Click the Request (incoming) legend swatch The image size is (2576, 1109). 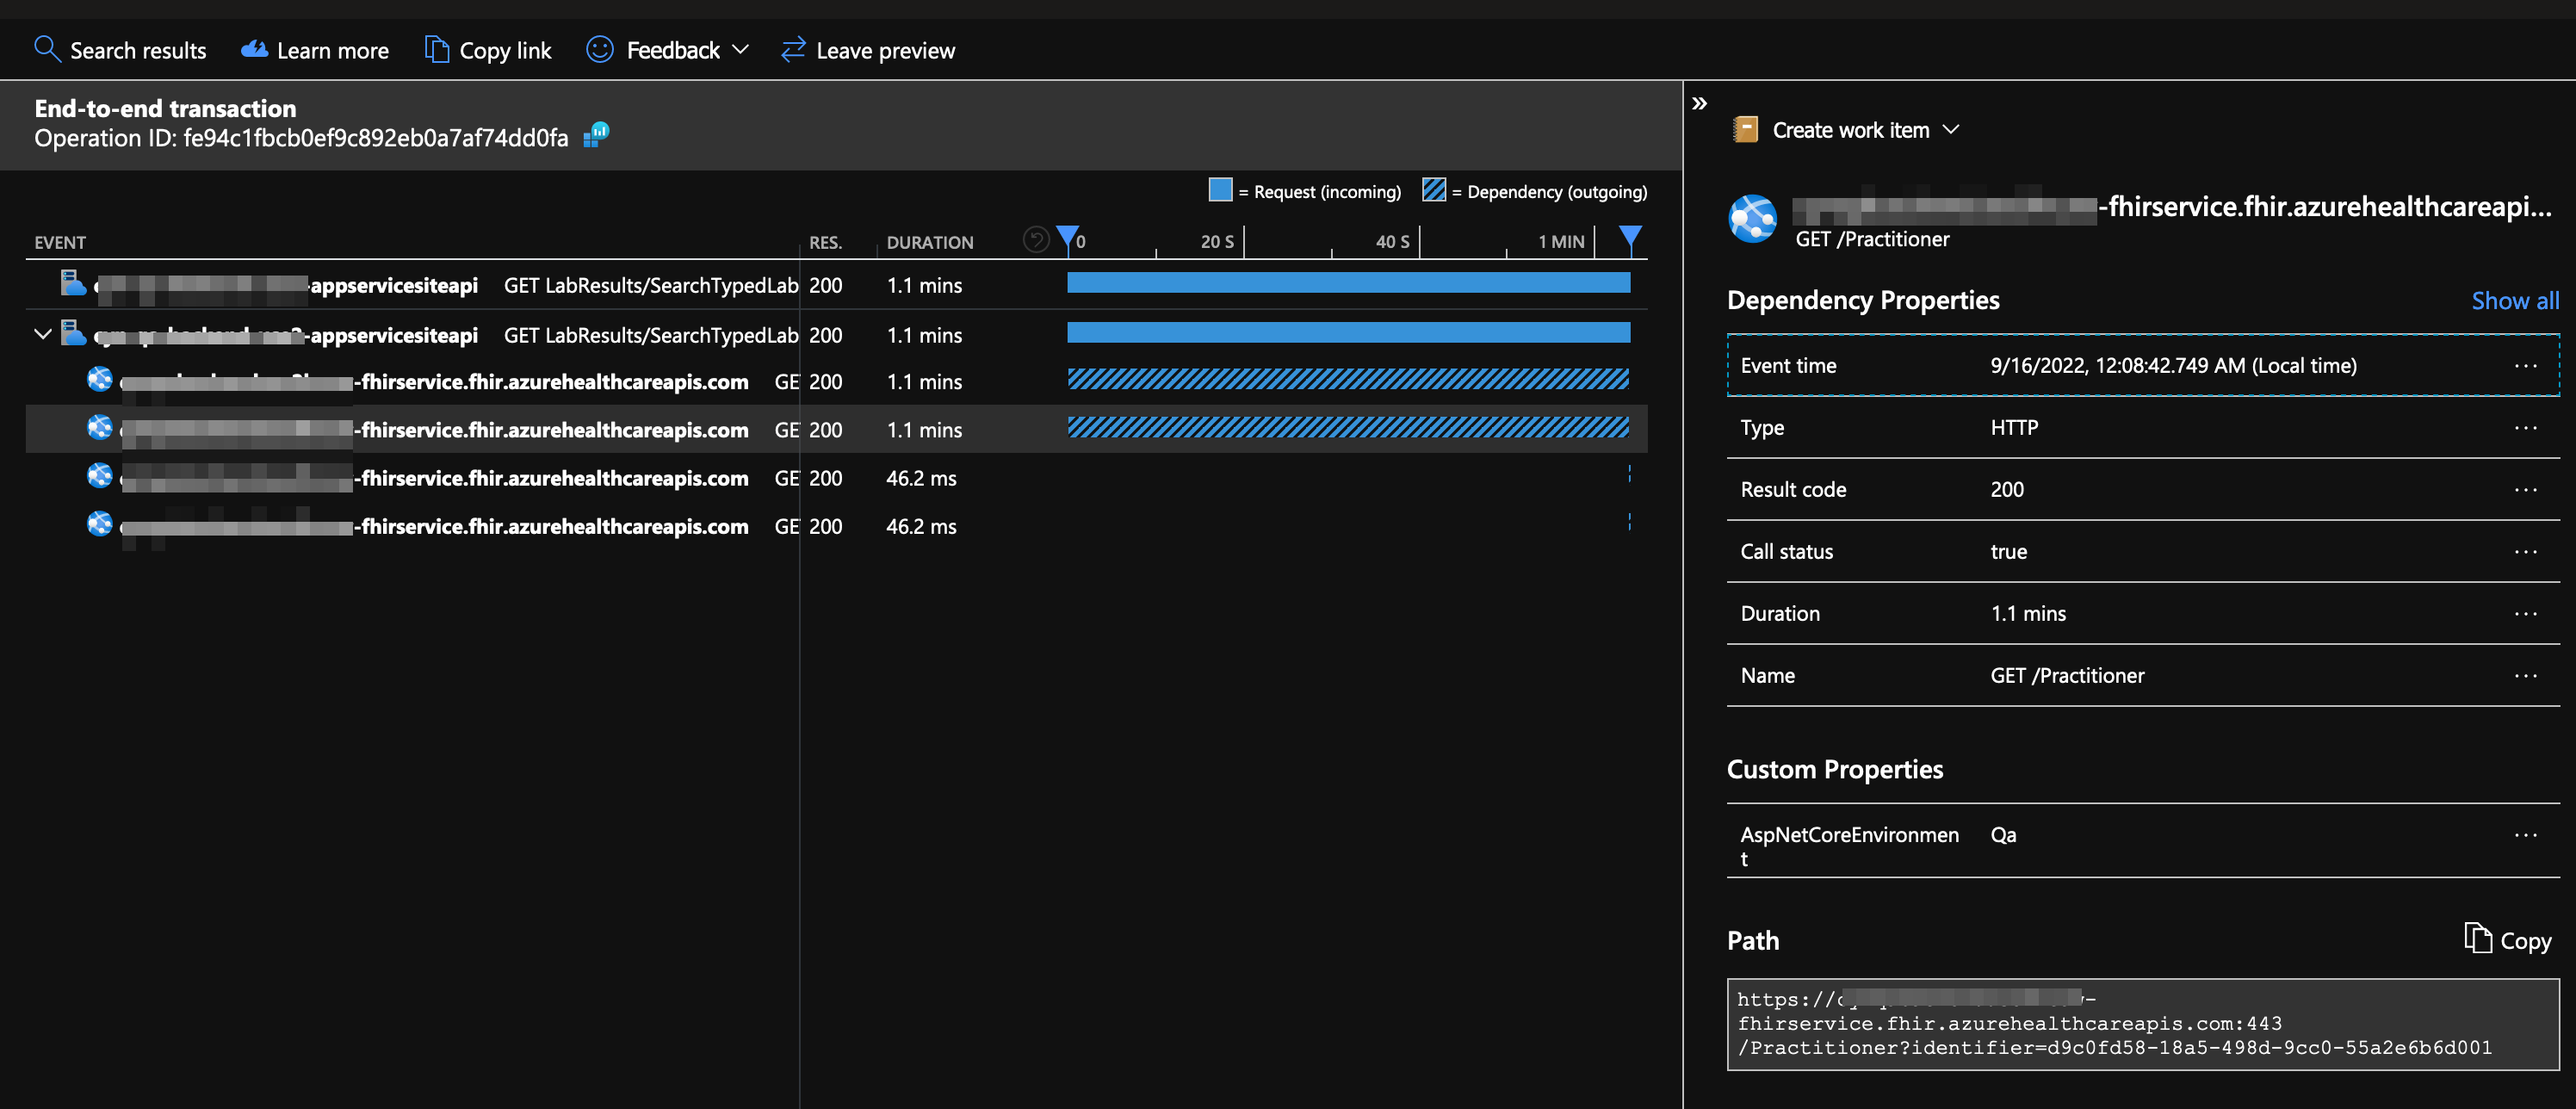(x=1221, y=190)
